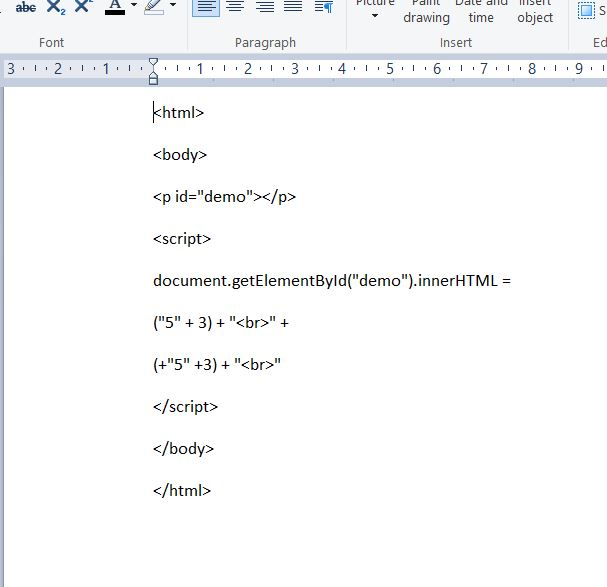Click the left indent marker on ruler
Image resolution: width=607 pixels, height=587 pixels.
coord(153,80)
